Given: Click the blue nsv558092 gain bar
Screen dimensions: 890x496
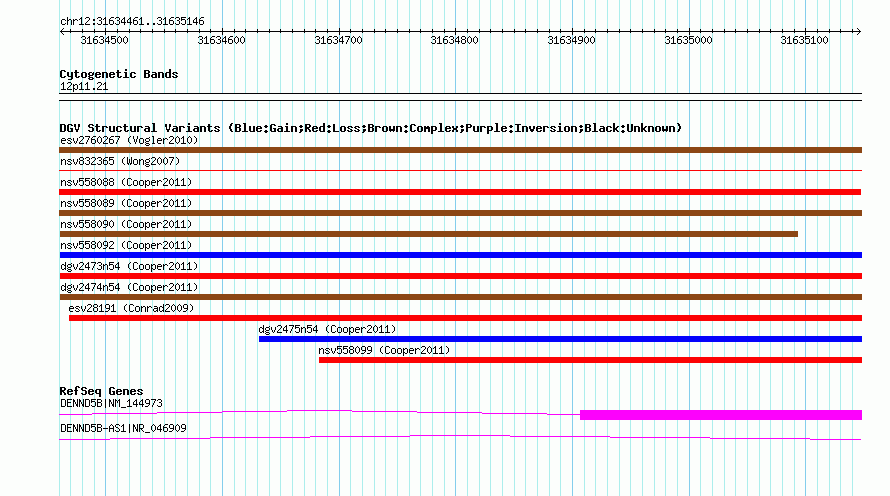Looking at the screenshot, I should click(460, 255).
